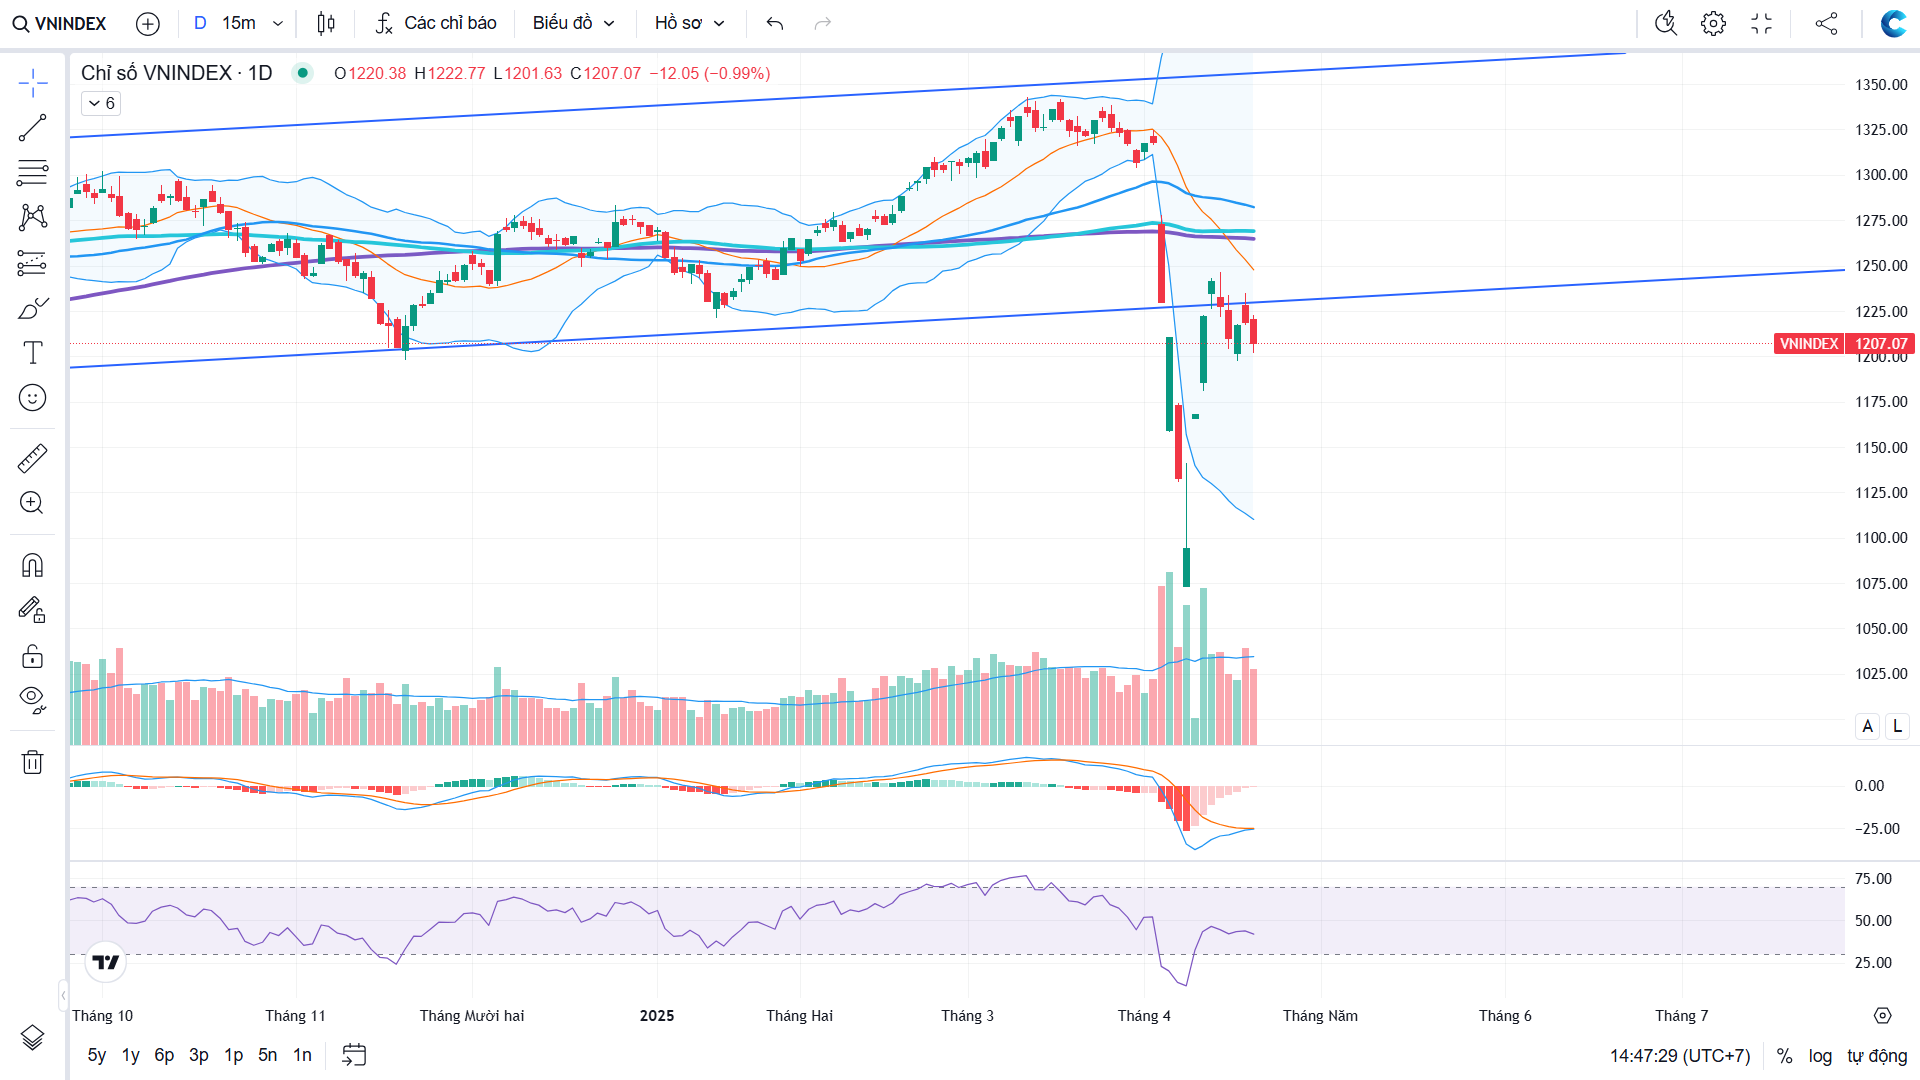Toggle log scale mode

coord(1820,1056)
